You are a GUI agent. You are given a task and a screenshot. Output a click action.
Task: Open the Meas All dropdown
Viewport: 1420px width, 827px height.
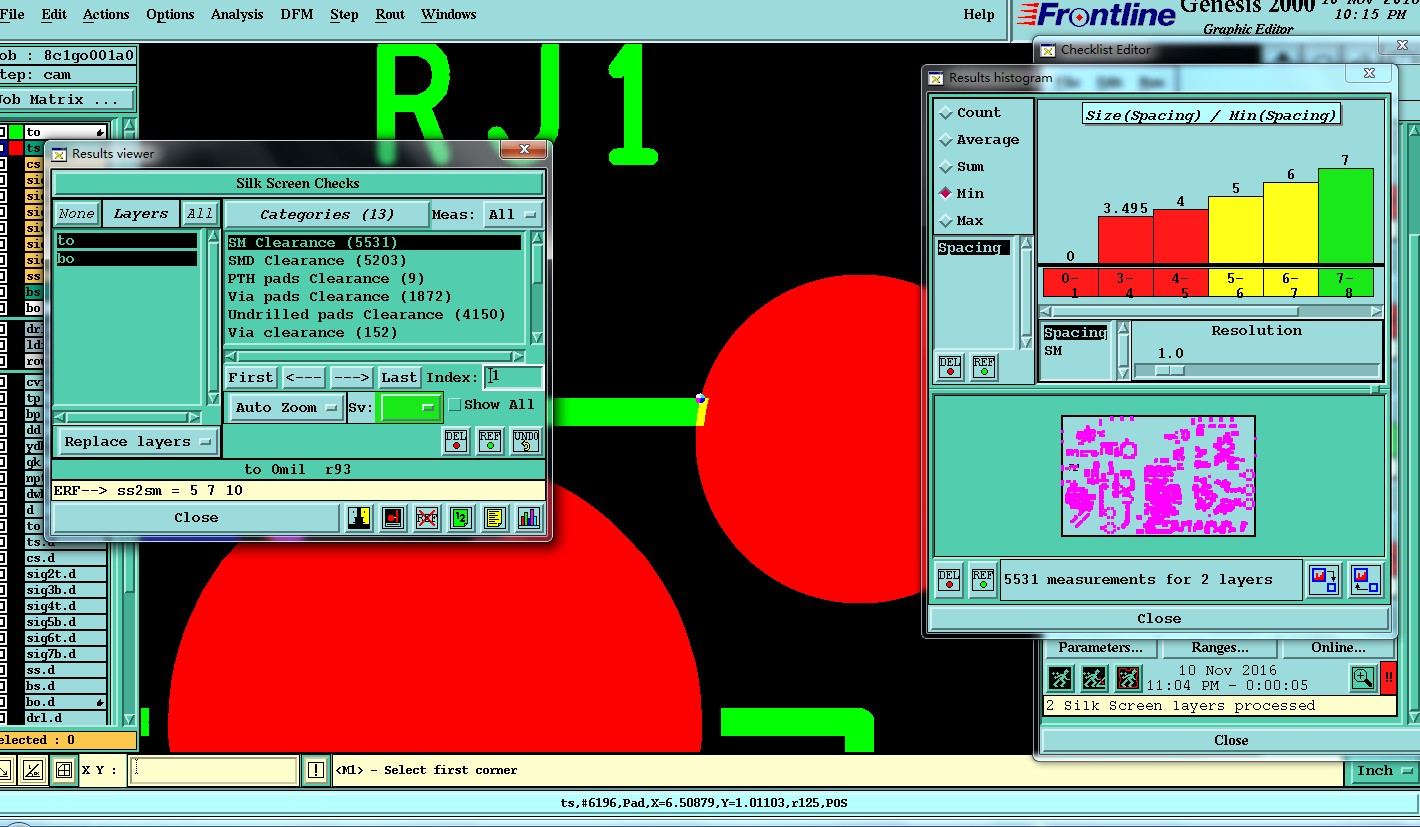tap(512, 214)
